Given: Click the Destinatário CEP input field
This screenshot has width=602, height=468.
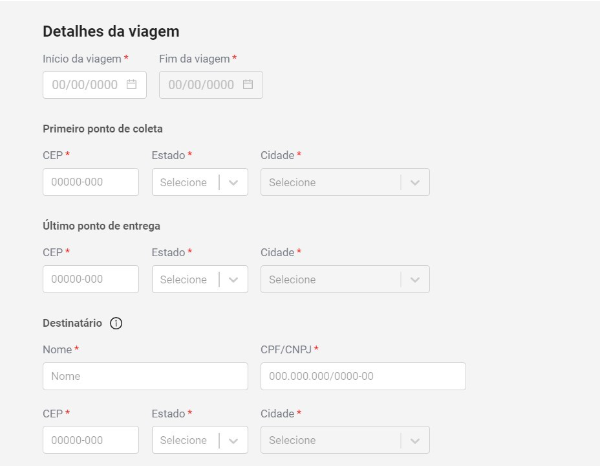Looking at the screenshot, I should click(x=90, y=440).
